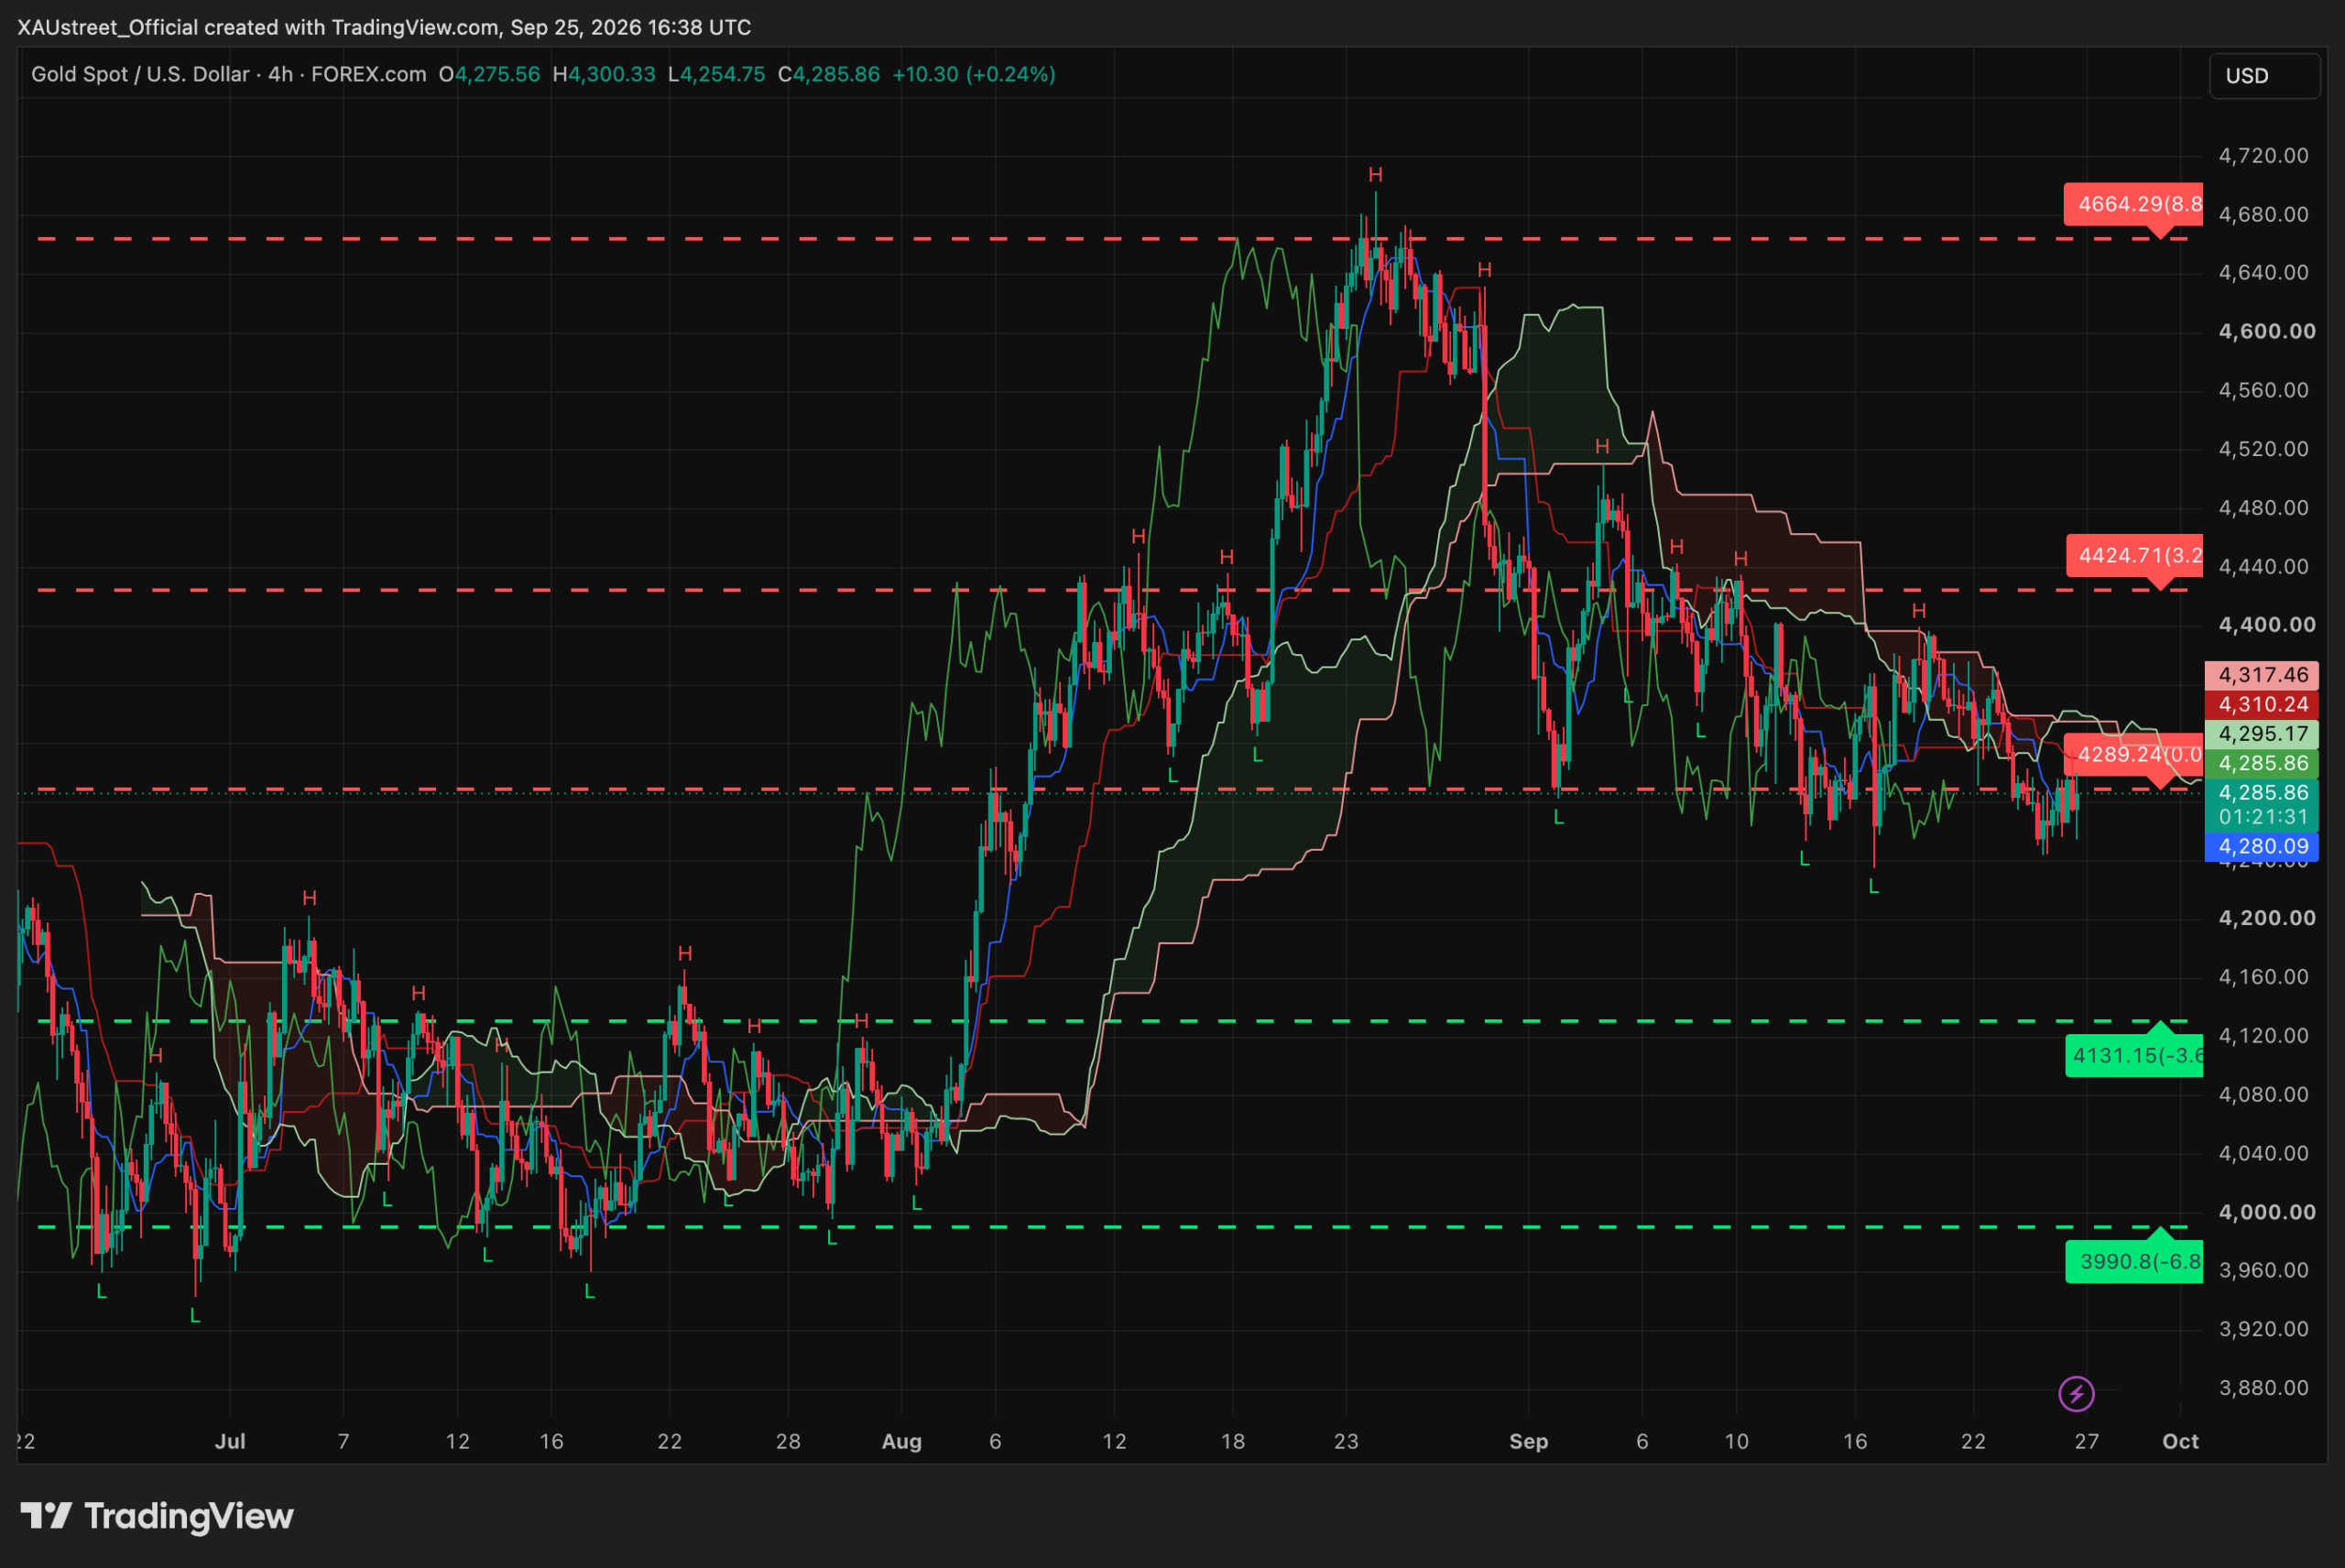Click the 23 date label on time axis
The image size is (2345, 1568).
click(x=1346, y=1441)
